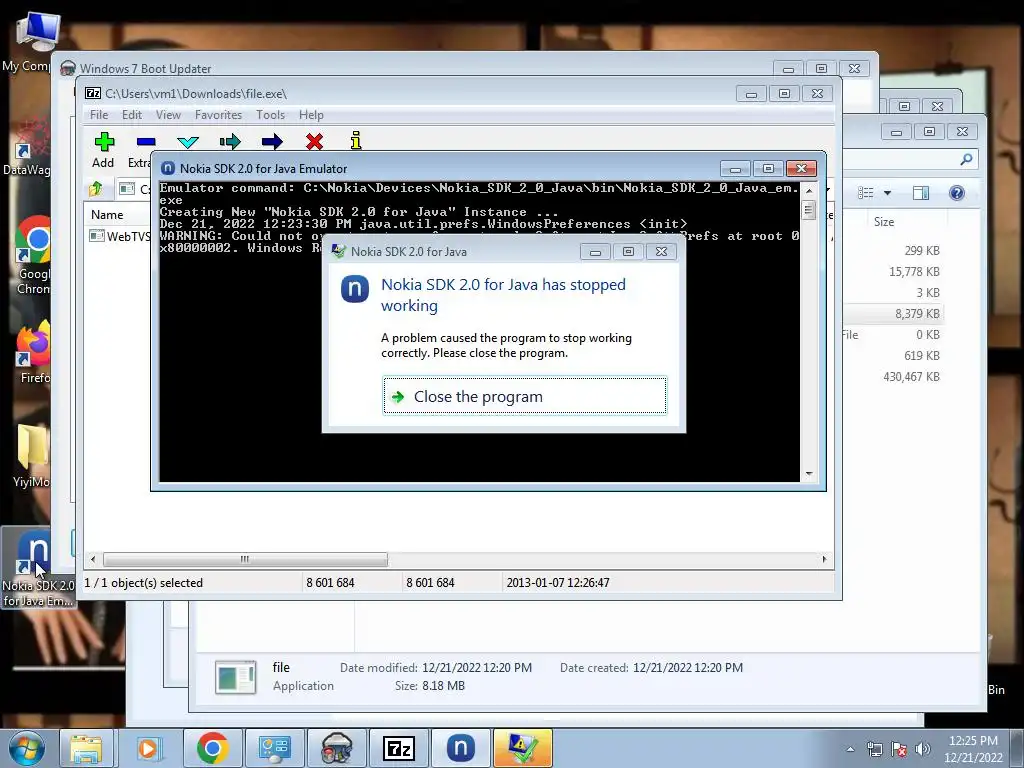
Task: Click the 7-Zip Delete red X icon
Action: click(x=314, y=142)
